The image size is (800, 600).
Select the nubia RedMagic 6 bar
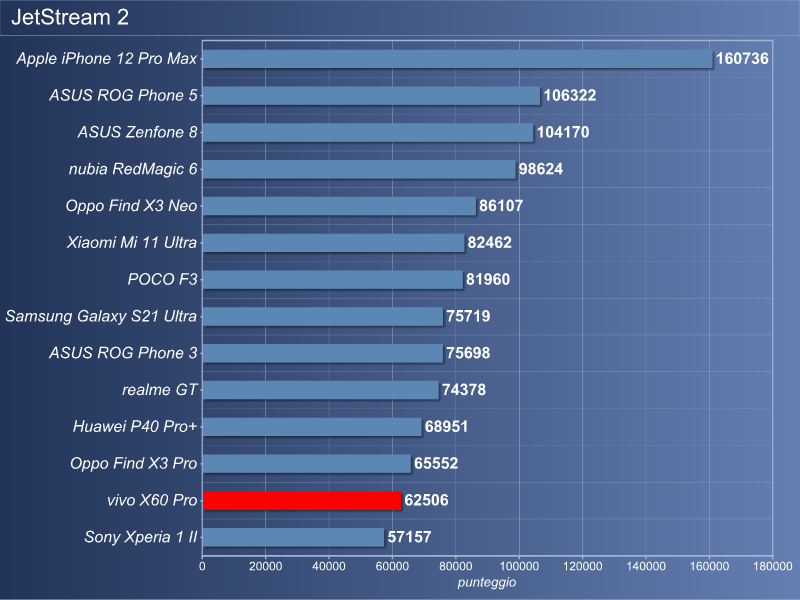359,169
